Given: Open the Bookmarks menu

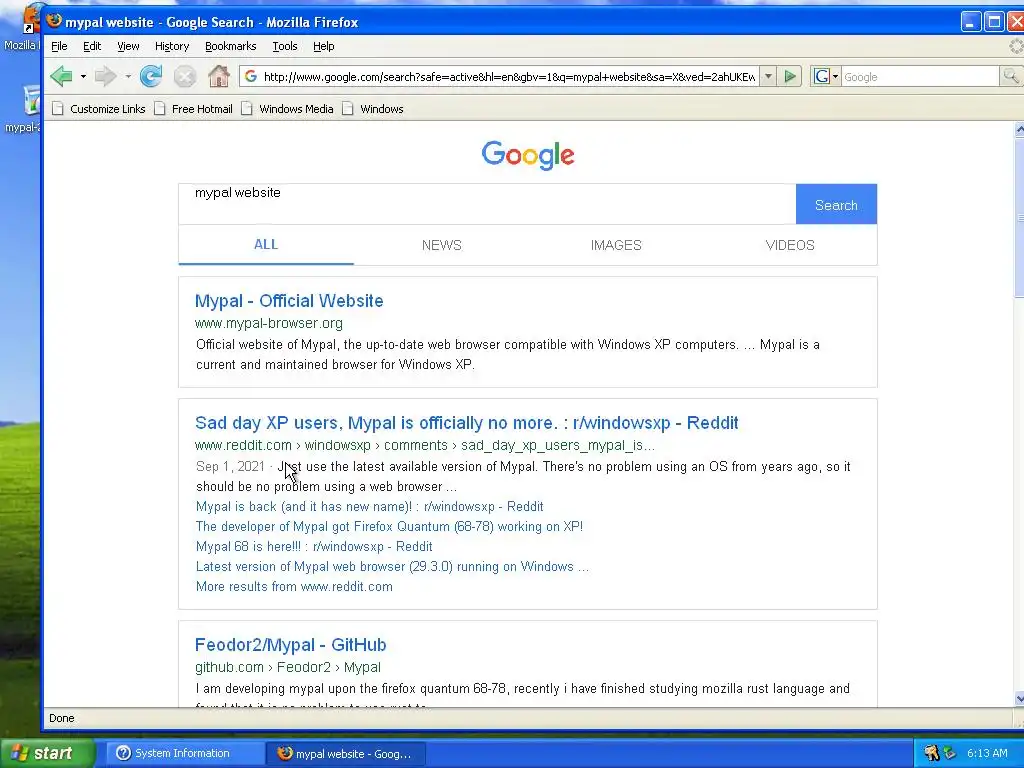Looking at the screenshot, I should coord(231,46).
